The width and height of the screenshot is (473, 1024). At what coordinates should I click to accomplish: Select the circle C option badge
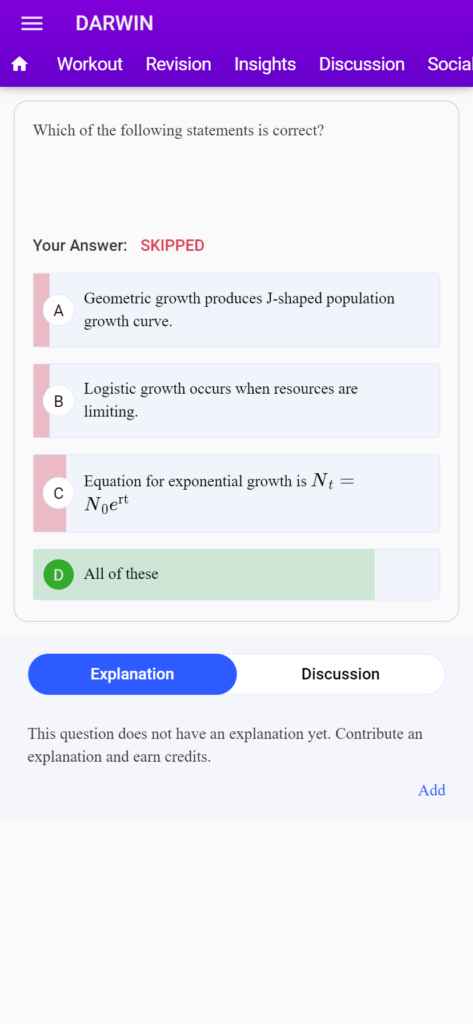tap(59, 493)
